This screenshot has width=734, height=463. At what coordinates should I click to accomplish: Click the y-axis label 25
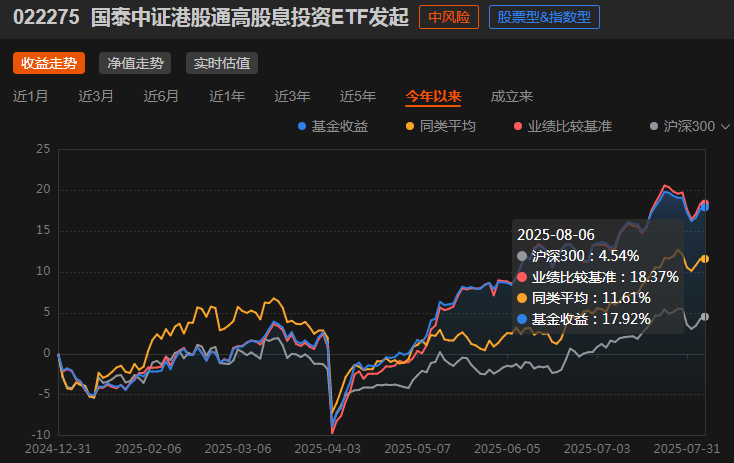coord(43,149)
